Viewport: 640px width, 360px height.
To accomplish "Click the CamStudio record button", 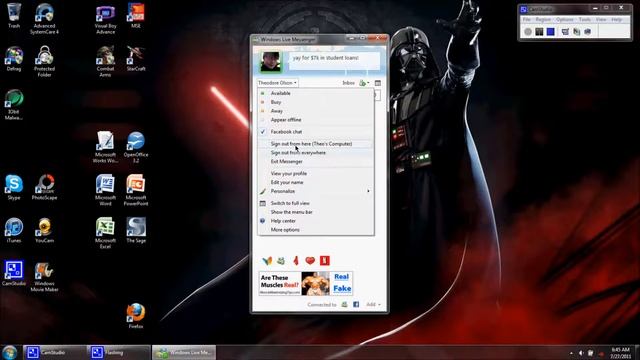I will tap(528, 31).
